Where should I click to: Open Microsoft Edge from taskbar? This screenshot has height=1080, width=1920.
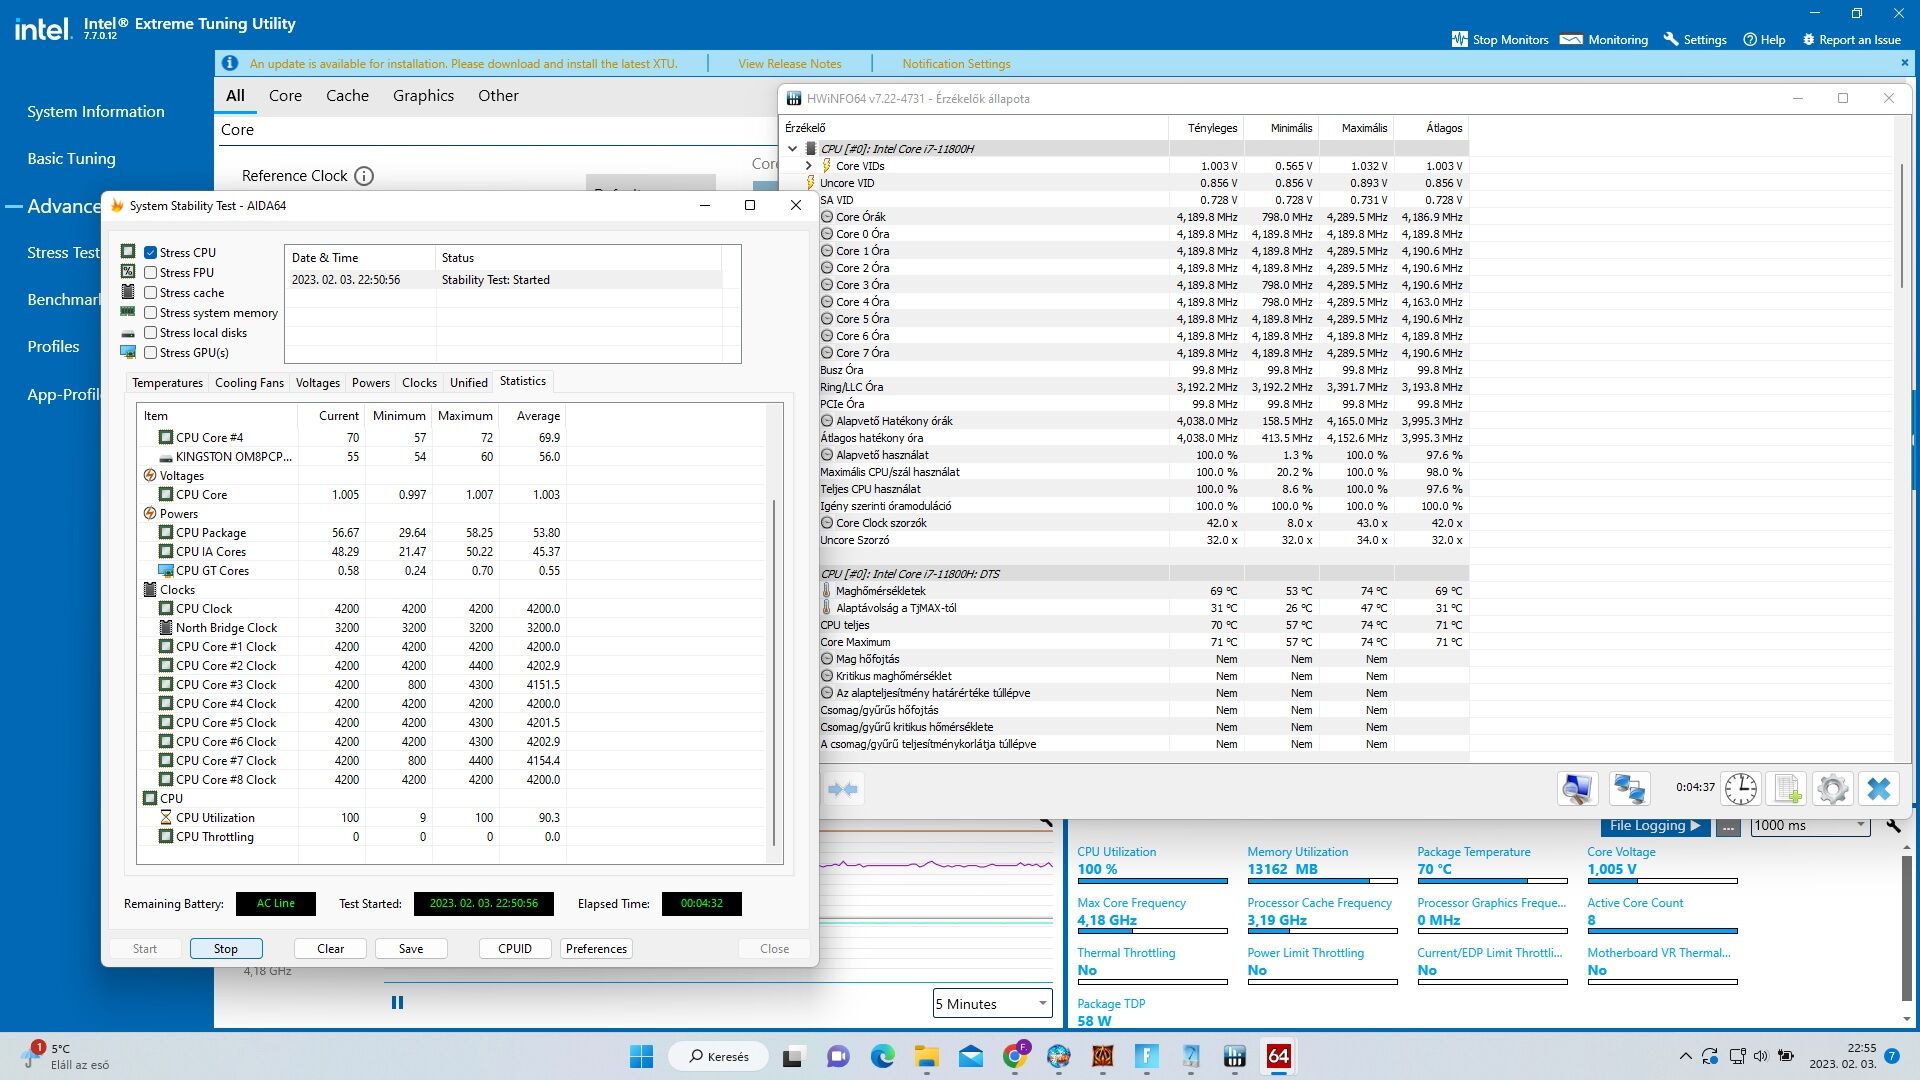[x=882, y=1056]
